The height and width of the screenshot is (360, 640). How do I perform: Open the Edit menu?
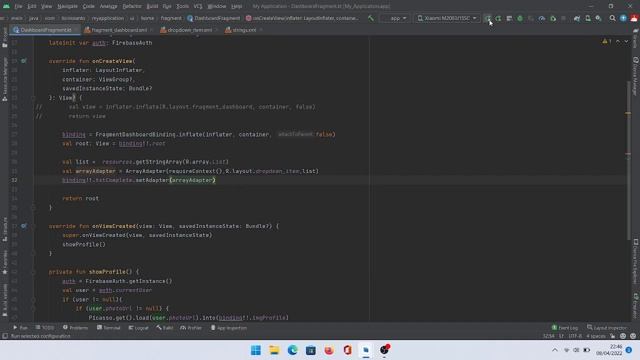point(32,6)
